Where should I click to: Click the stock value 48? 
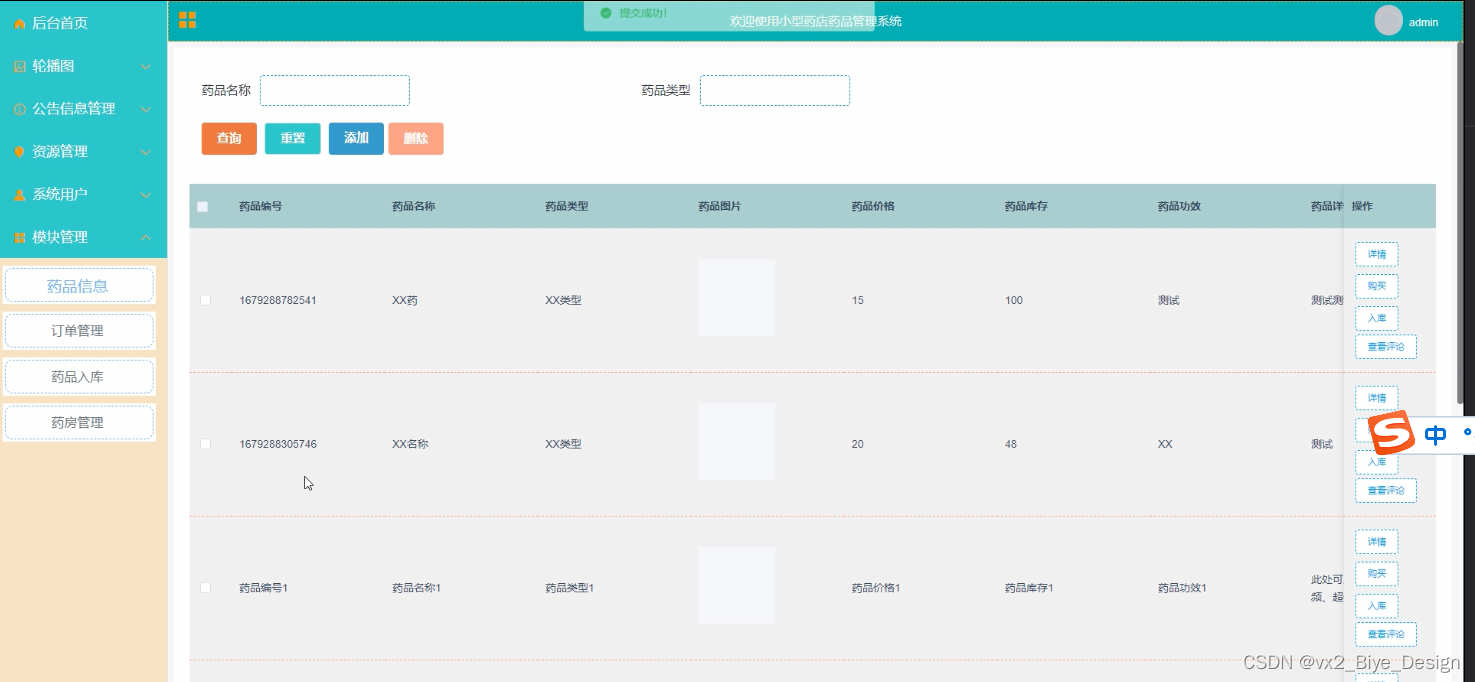pos(1011,444)
